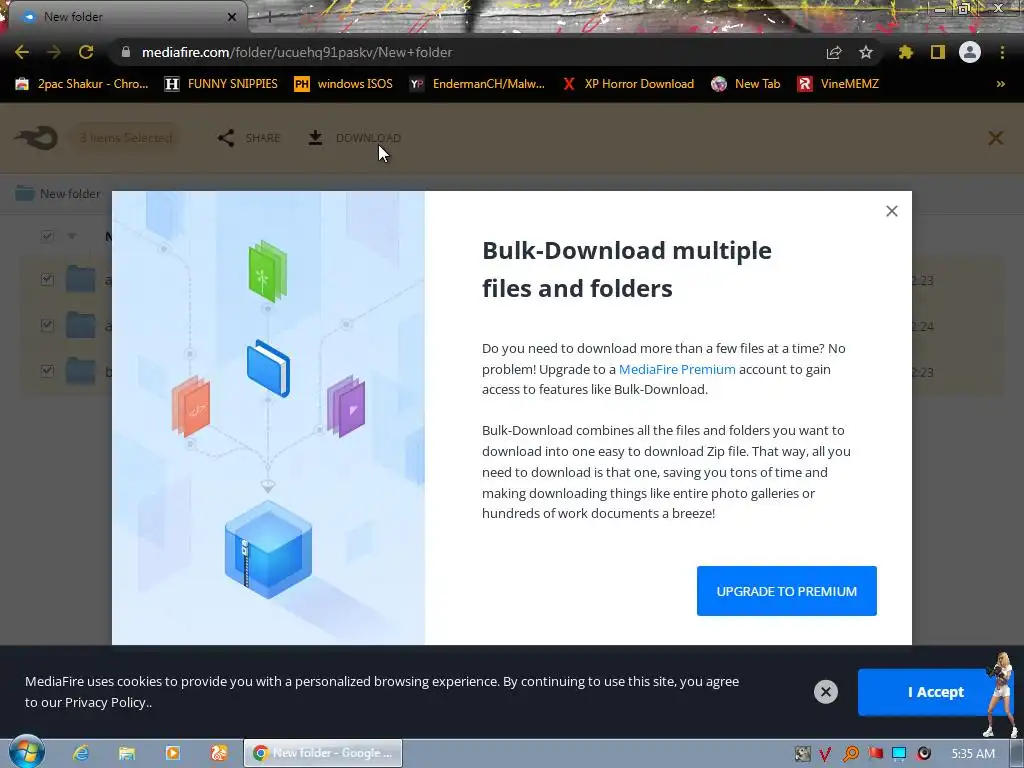Viewport: 1024px width, 768px height.
Task: Click the red flag tray icon
Action: [x=875, y=754]
